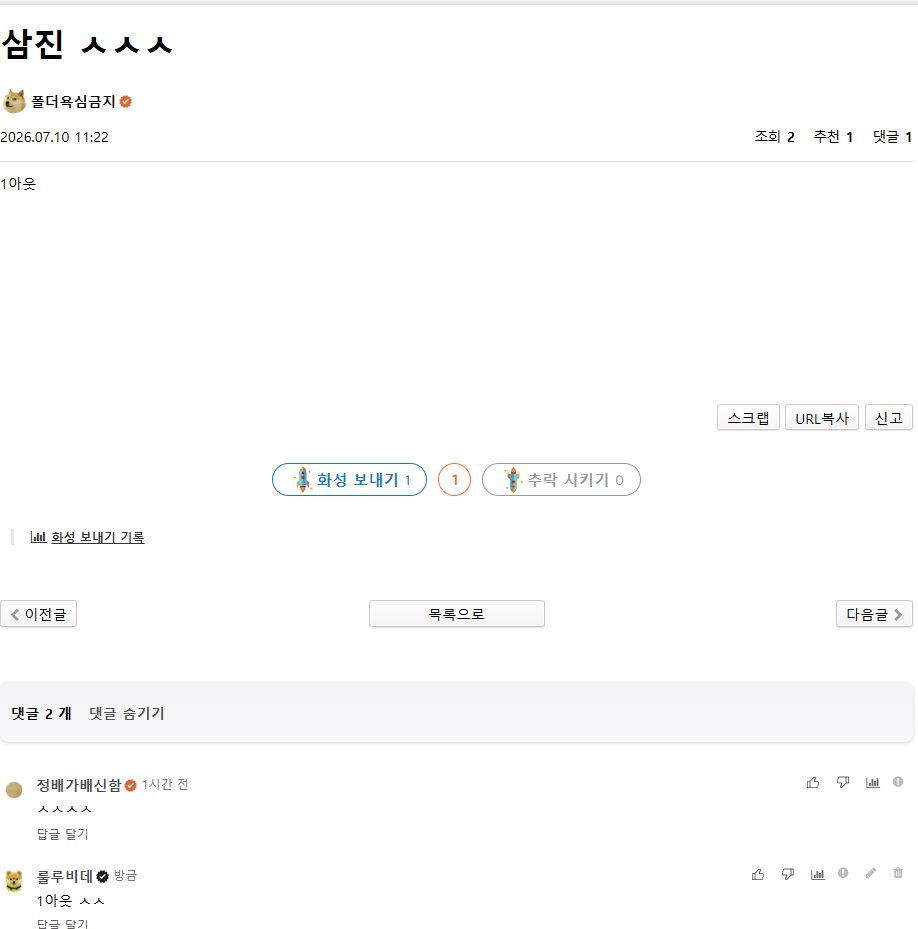Viewport: 918px width, 929px height.
Task: Click 룰루비데's dark verified badge
Action: pos(103,876)
